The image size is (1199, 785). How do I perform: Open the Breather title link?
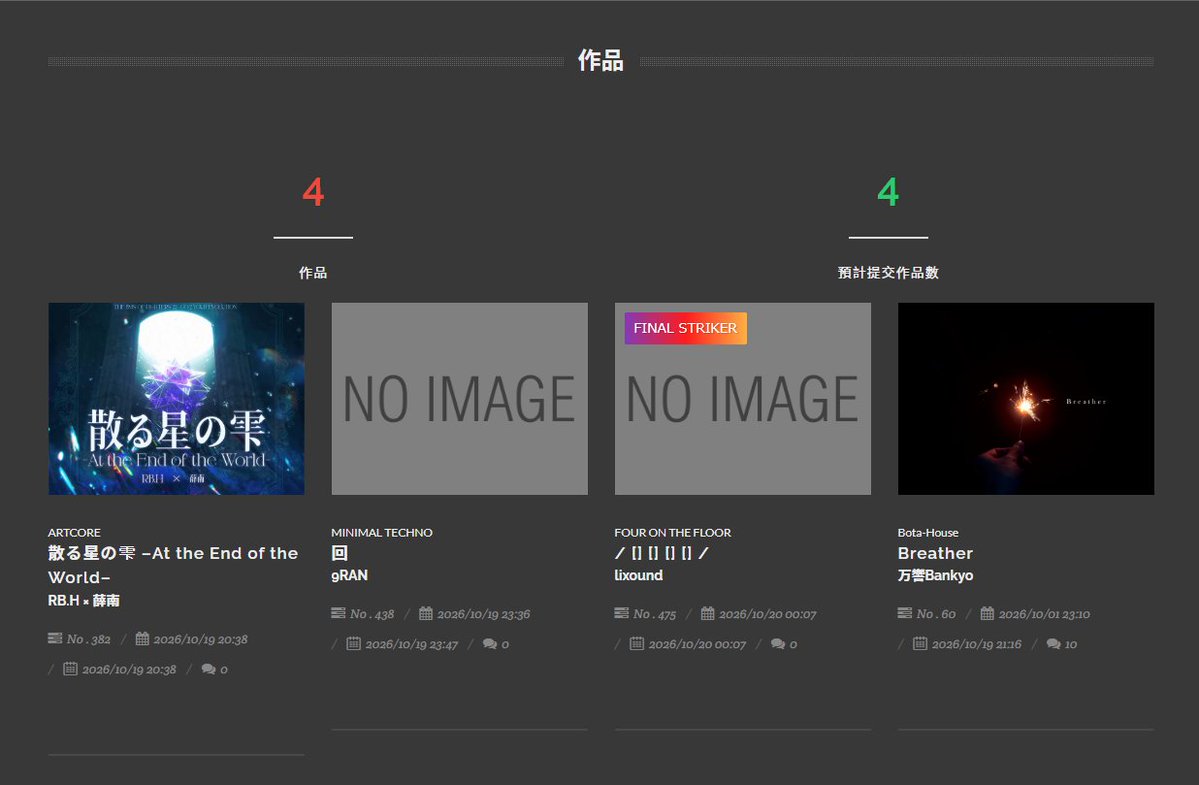tap(935, 553)
